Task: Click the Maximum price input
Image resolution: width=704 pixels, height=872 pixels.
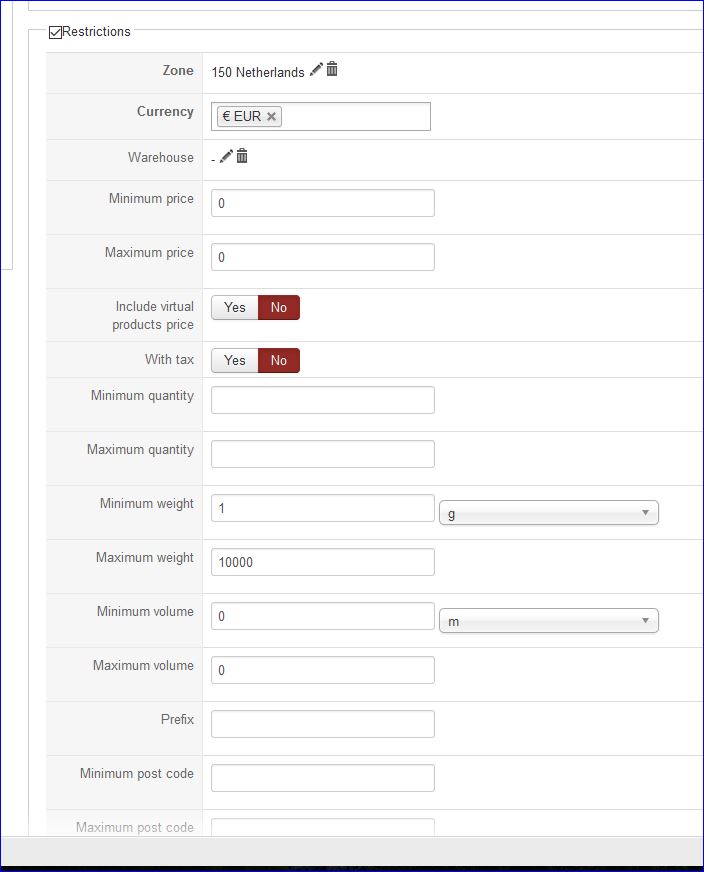Action: 323,257
